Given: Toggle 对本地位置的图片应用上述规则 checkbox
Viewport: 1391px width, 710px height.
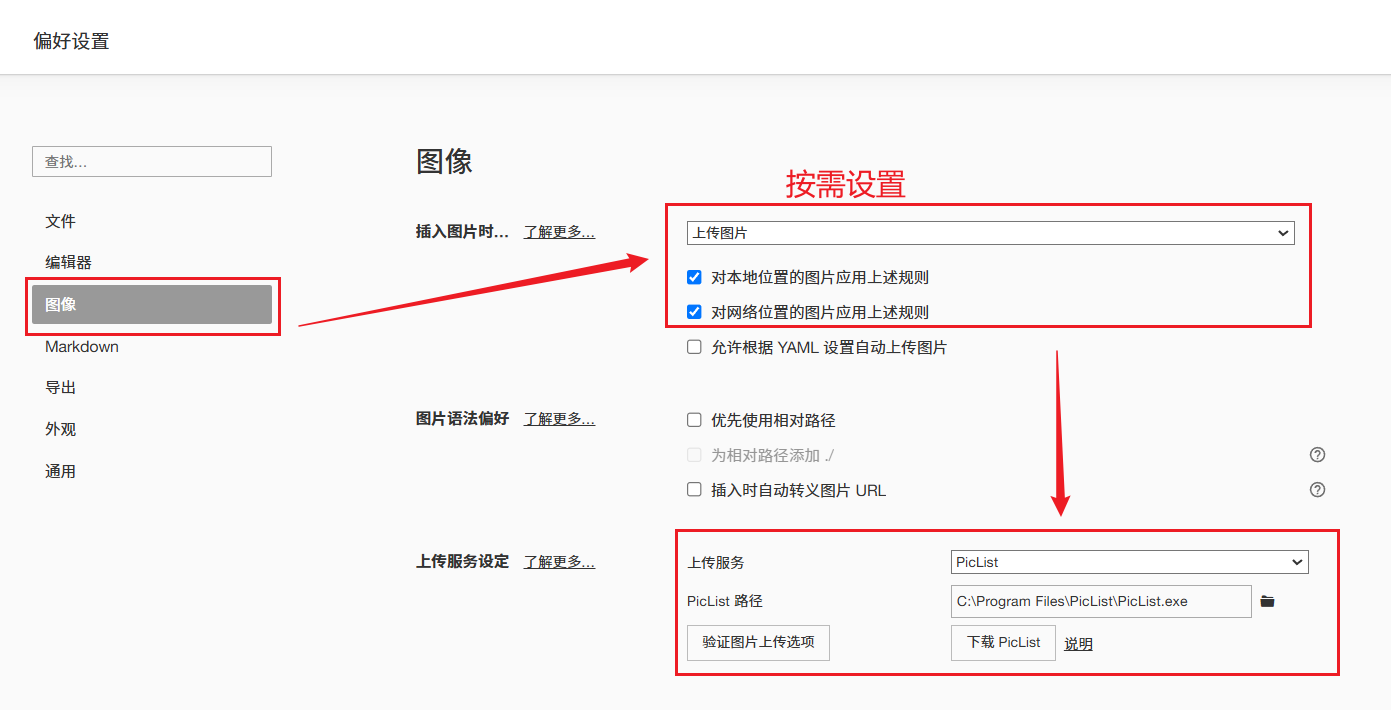Looking at the screenshot, I should 694,277.
